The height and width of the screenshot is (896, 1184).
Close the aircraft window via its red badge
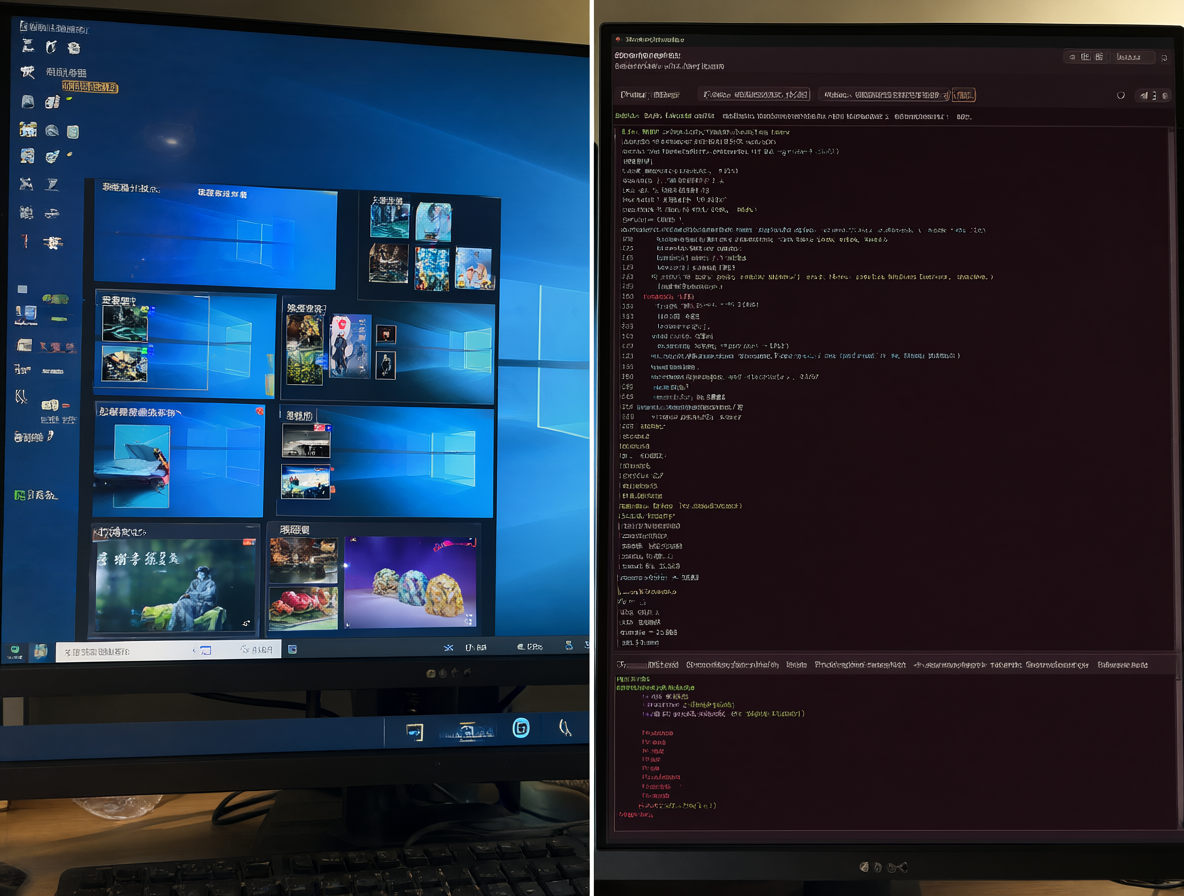(x=260, y=411)
